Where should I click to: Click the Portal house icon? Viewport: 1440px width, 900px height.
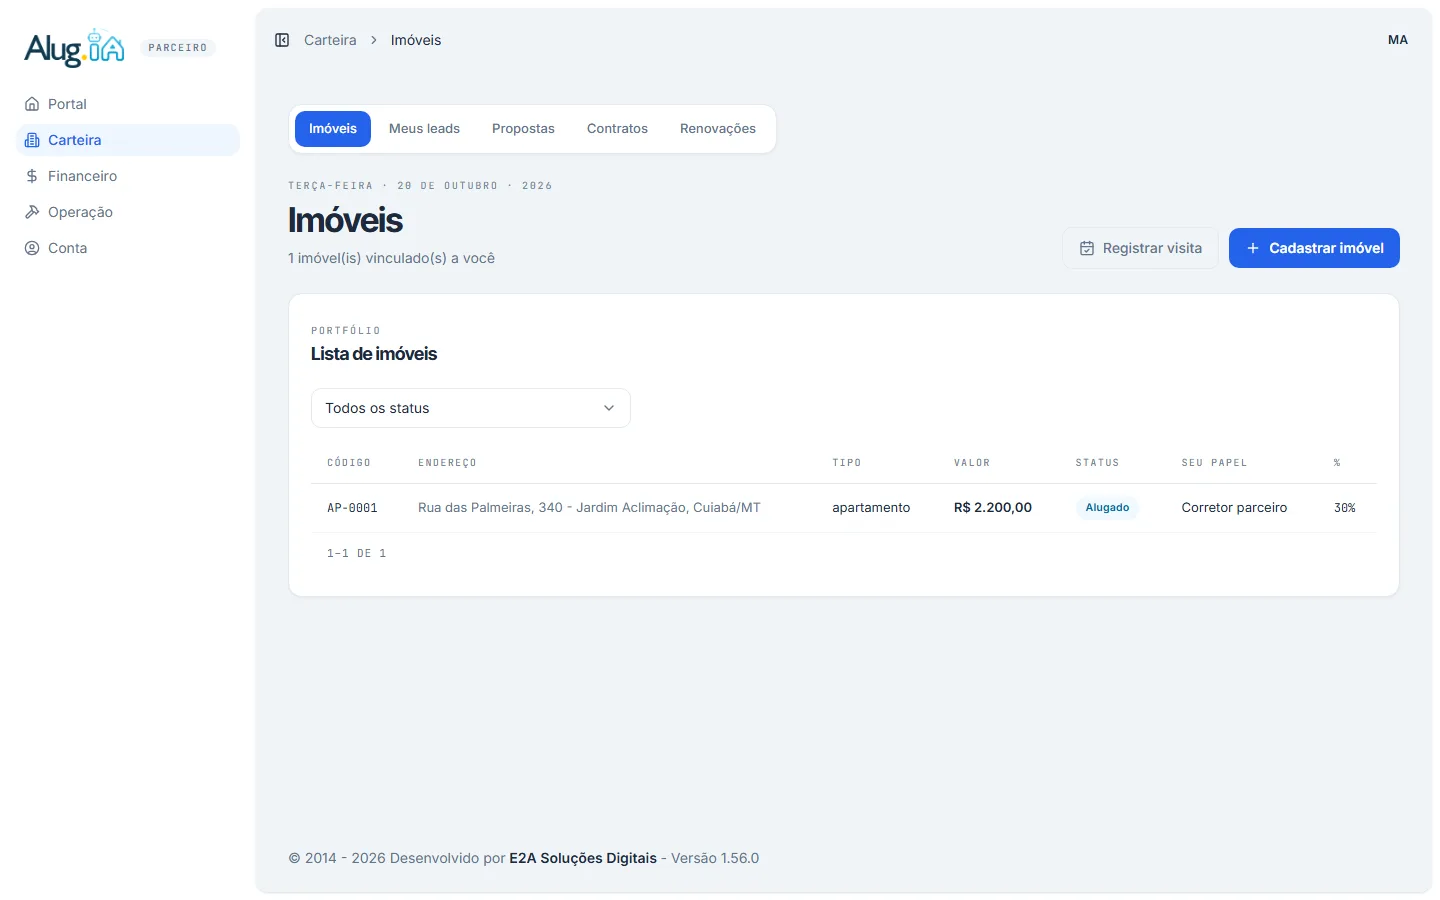32,104
